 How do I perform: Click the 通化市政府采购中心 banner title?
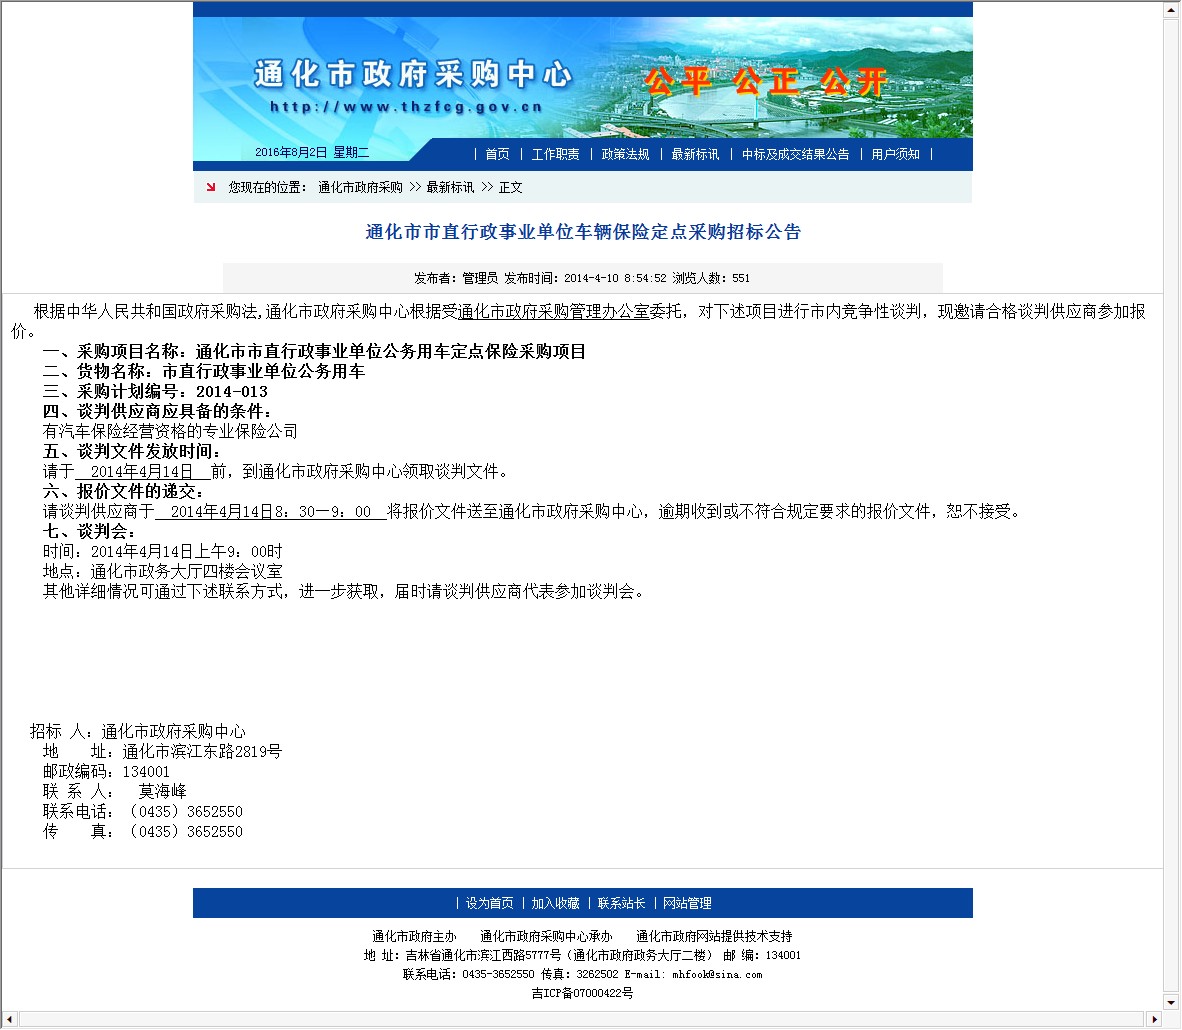coord(413,74)
